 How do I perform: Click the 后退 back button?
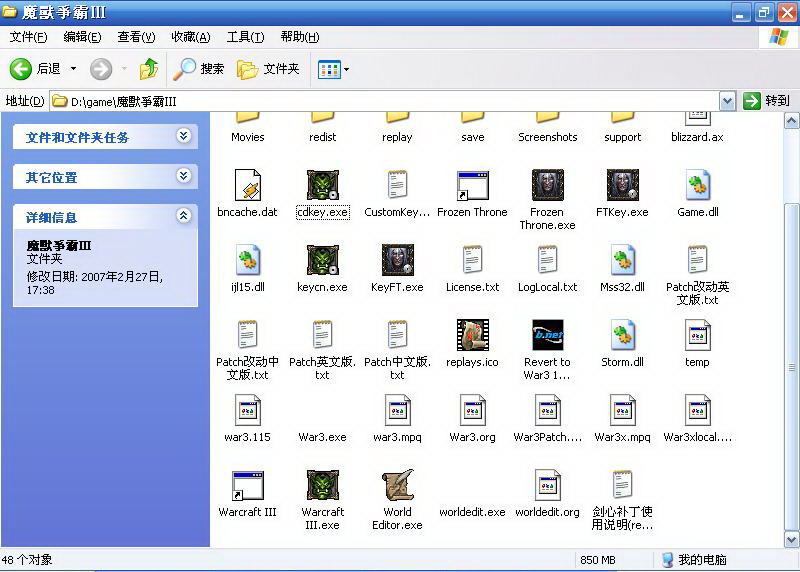36,69
